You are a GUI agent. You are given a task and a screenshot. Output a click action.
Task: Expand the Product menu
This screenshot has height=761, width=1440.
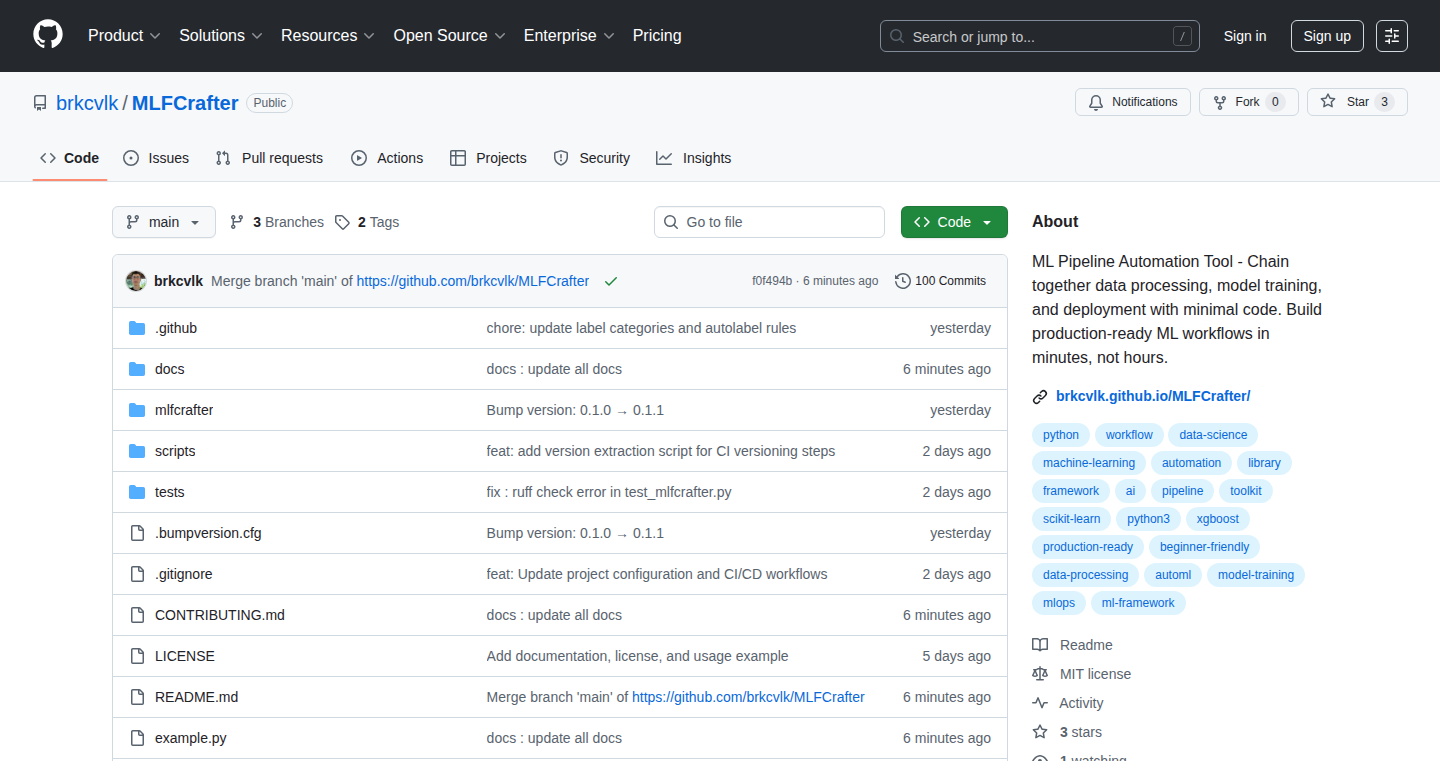[x=124, y=35]
